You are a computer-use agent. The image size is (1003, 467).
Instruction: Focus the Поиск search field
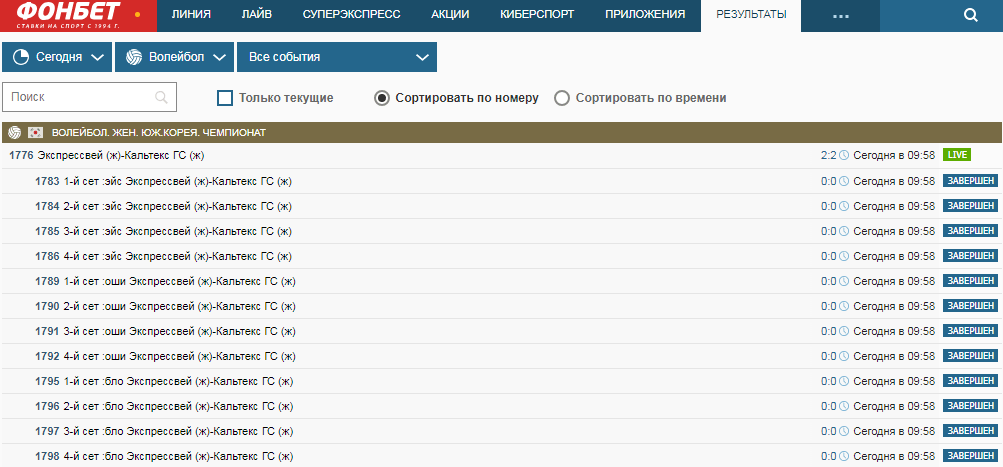pos(90,97)
